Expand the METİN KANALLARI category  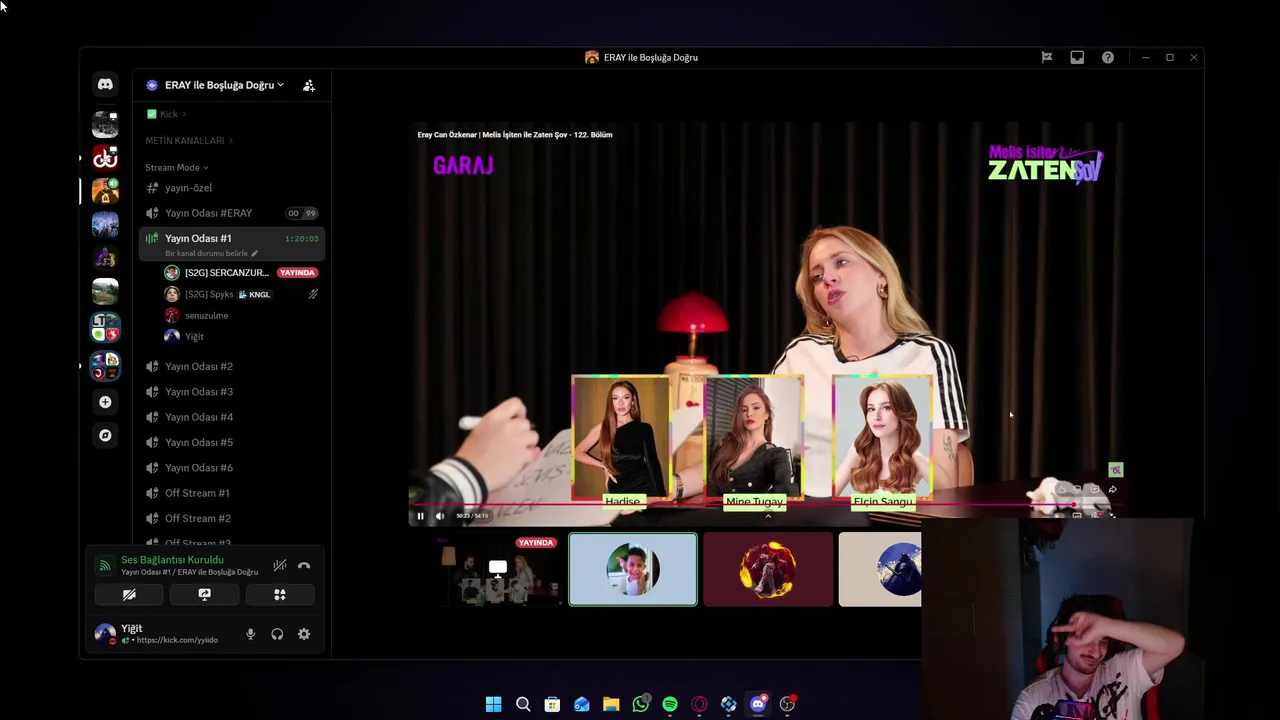pyautogui.click(x=190, y=141)
